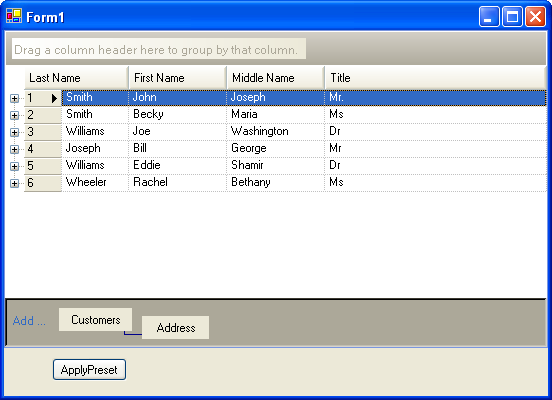
Task: Select row header number 4
Action: [x=43, y=149]
